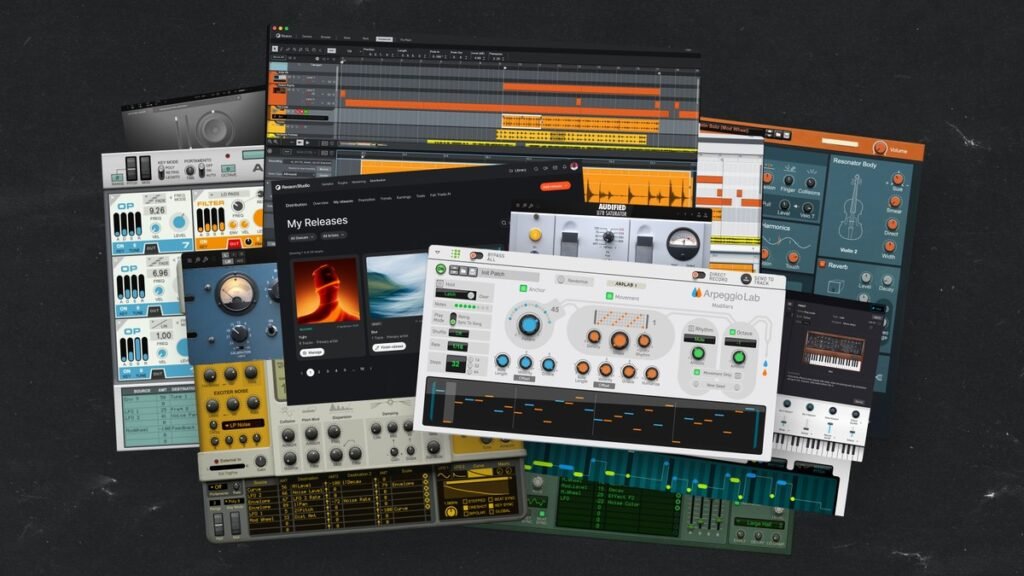The width and height of the screenshot is (1024, 576).
Task: Click the Randomize button in ArpeggioLab
Action: click(573, 280)
